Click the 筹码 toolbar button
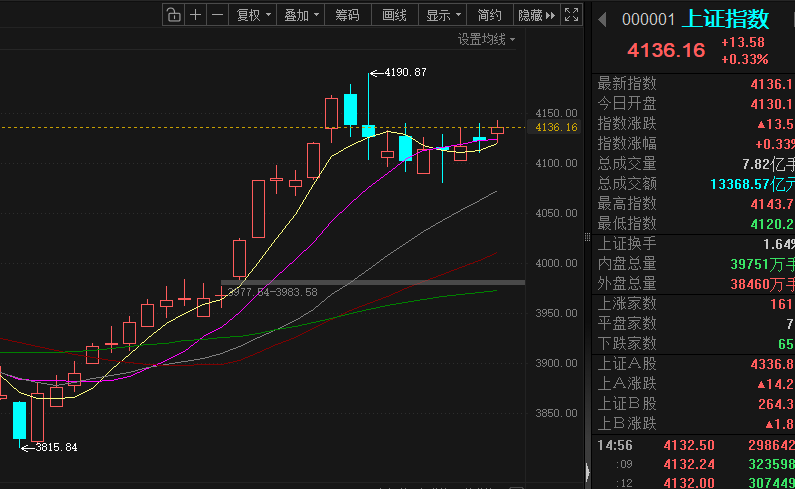795x489 pixels. [x=347, y=15]
